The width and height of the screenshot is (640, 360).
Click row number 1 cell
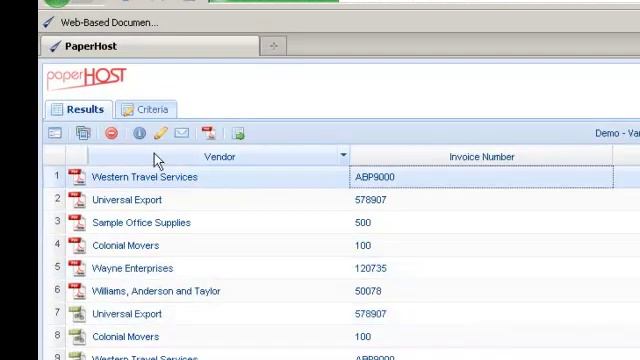[x=55, y=177]
